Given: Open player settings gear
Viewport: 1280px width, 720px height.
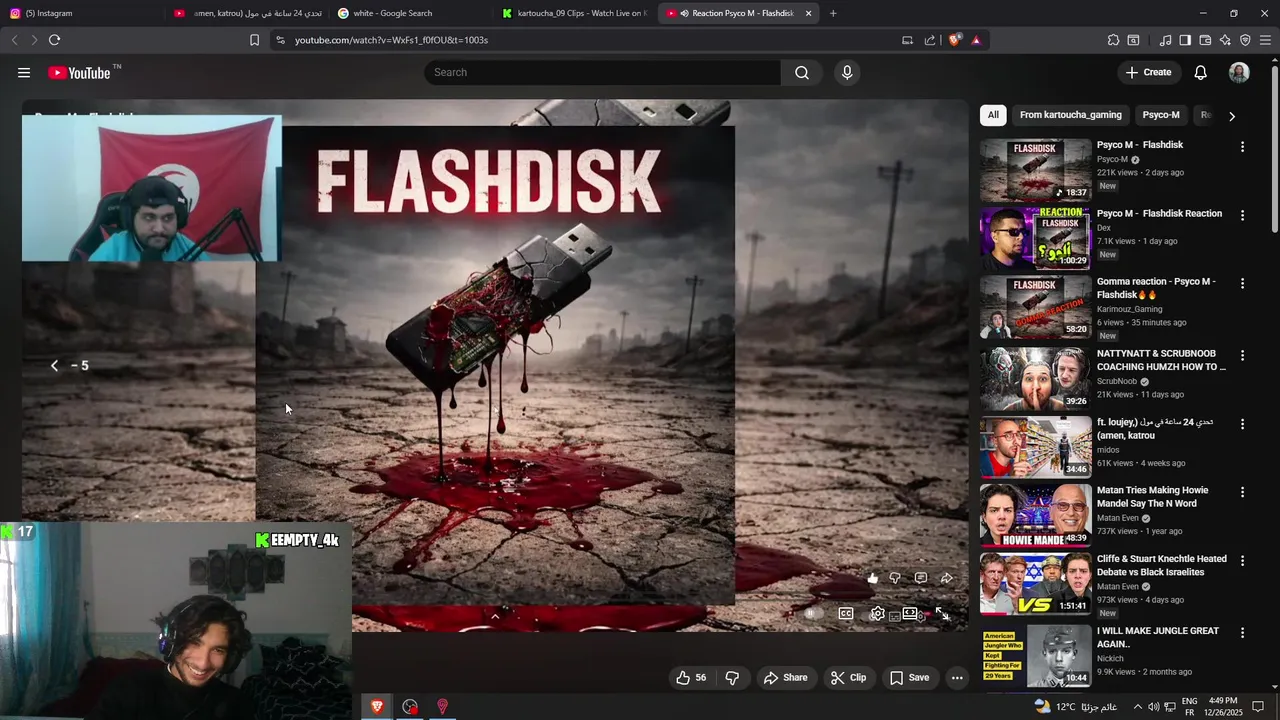Looking at the screenshot, I should [x=877, y=614].
